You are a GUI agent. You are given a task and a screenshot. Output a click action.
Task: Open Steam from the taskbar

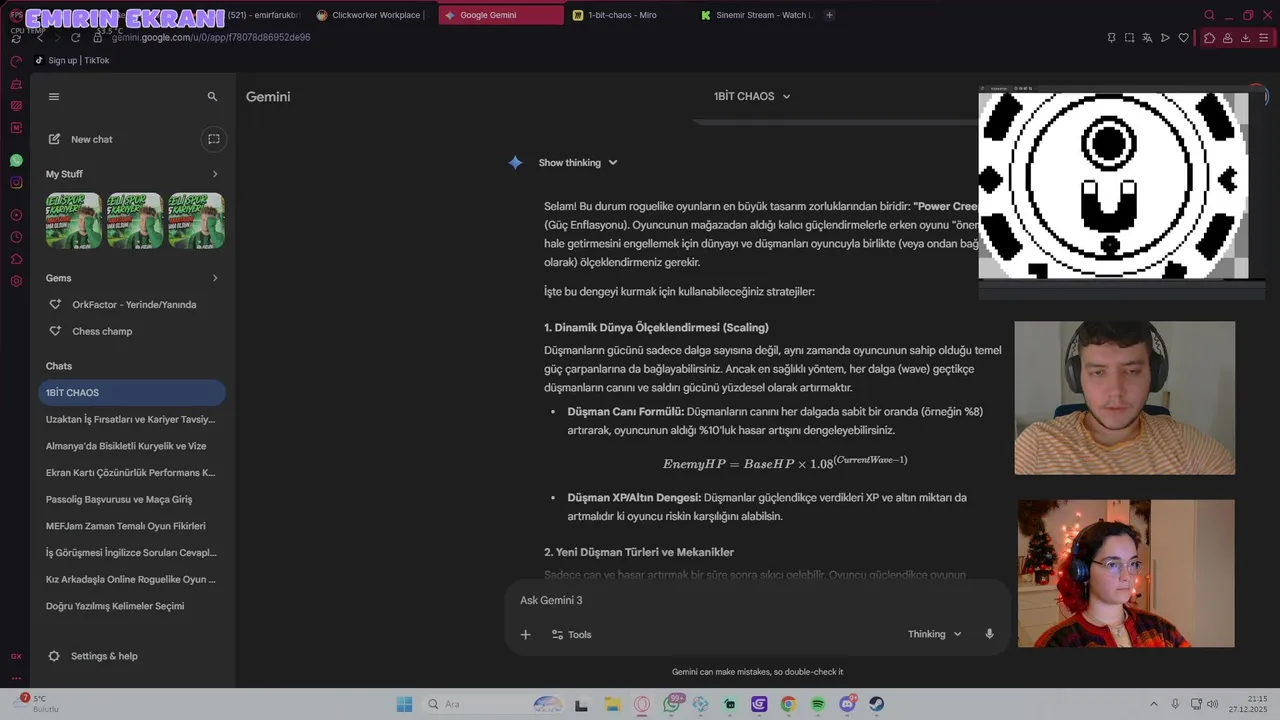coord(876,704)
